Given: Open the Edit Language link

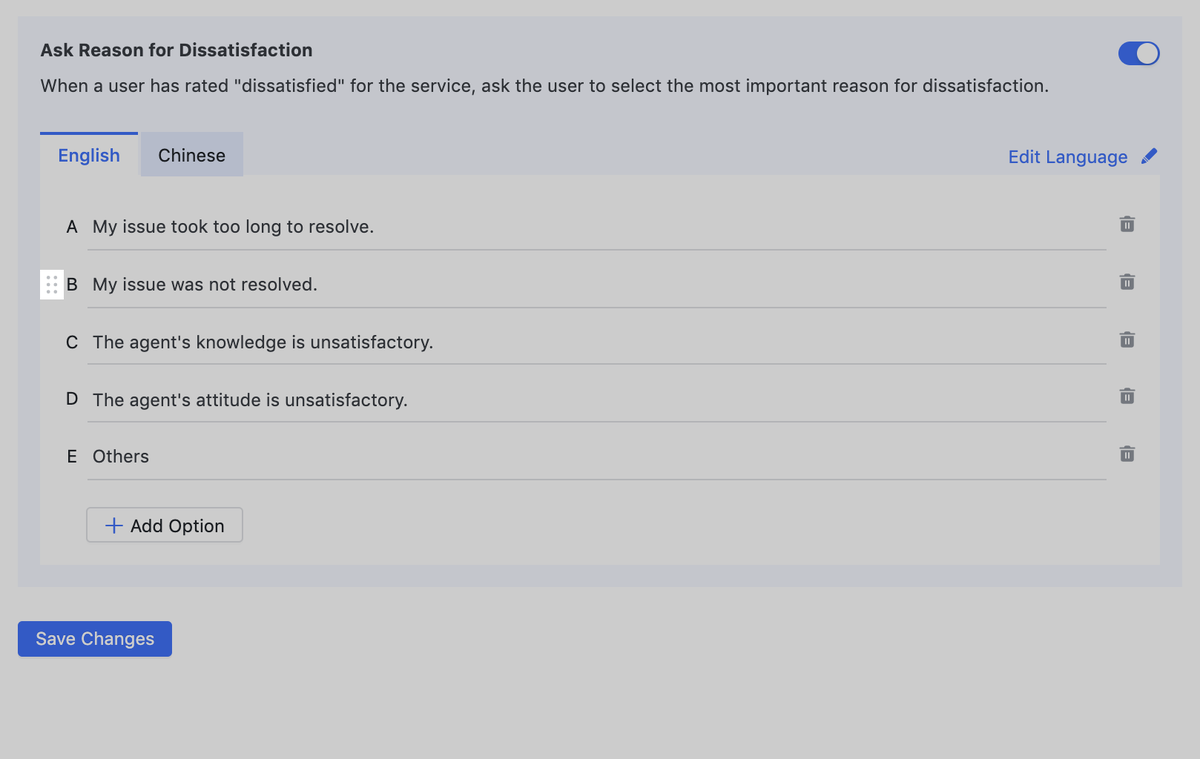Looking at the screenshot, I should [x=1067, y=157].
